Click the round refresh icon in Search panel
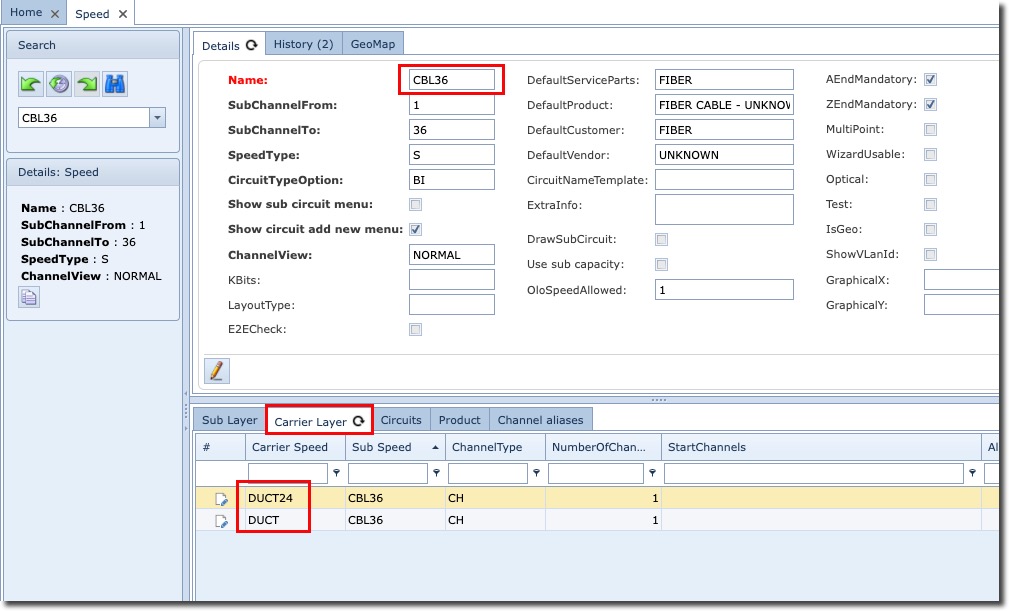 point(59,84)
